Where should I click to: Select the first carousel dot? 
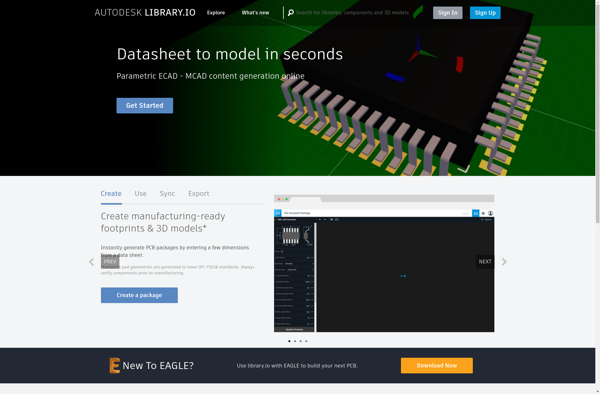click(289, 341)
